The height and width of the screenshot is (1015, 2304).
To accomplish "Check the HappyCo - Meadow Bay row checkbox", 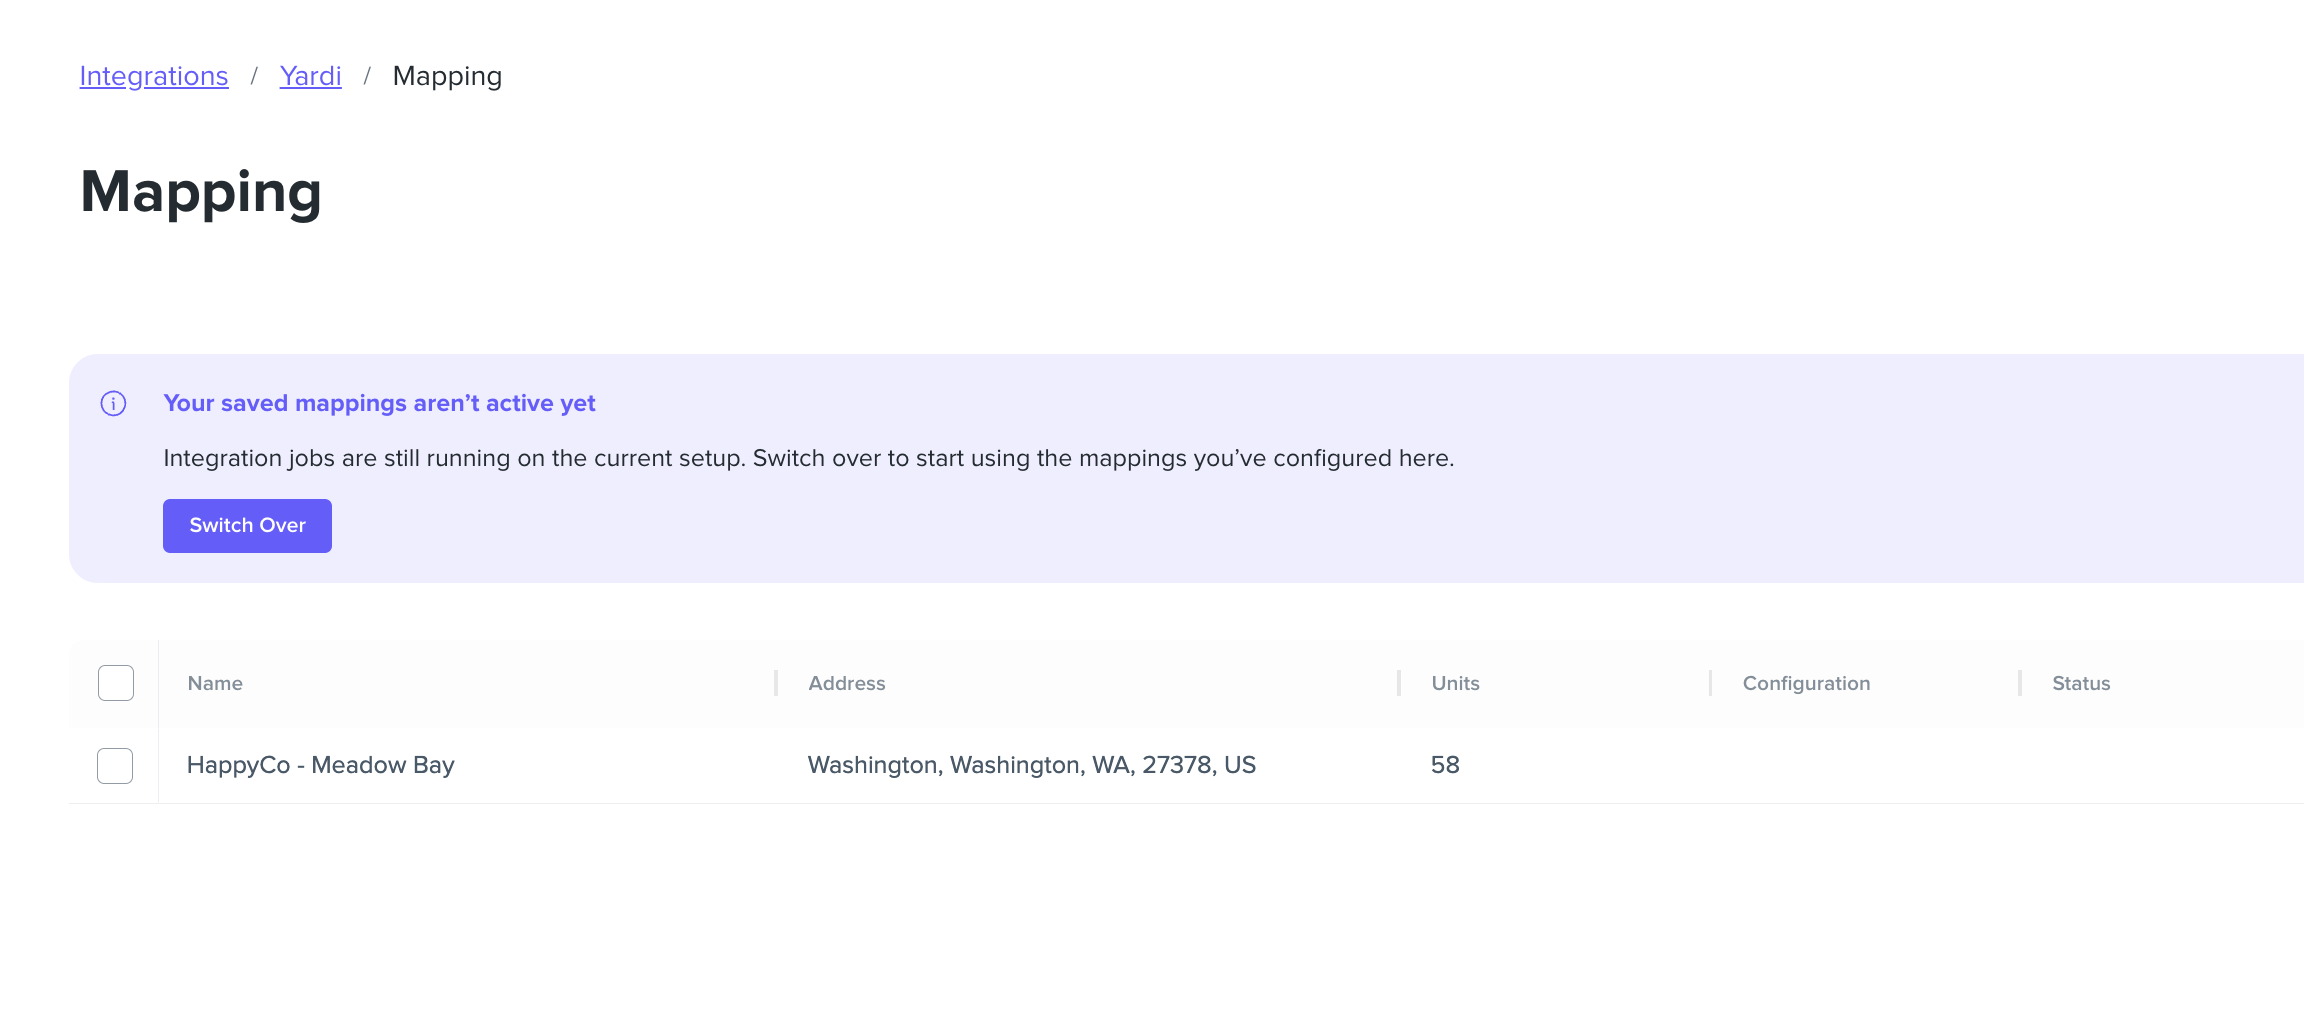I will 115,766.
